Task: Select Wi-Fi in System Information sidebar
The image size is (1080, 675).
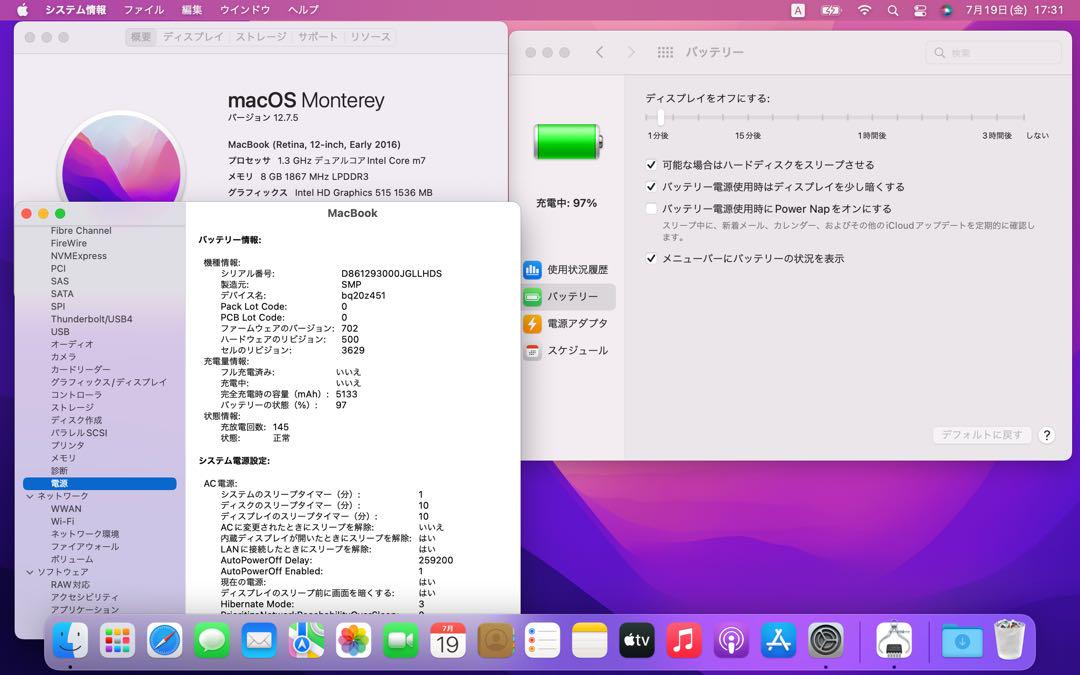Action: pyautogui.click(x=63, y=521)
